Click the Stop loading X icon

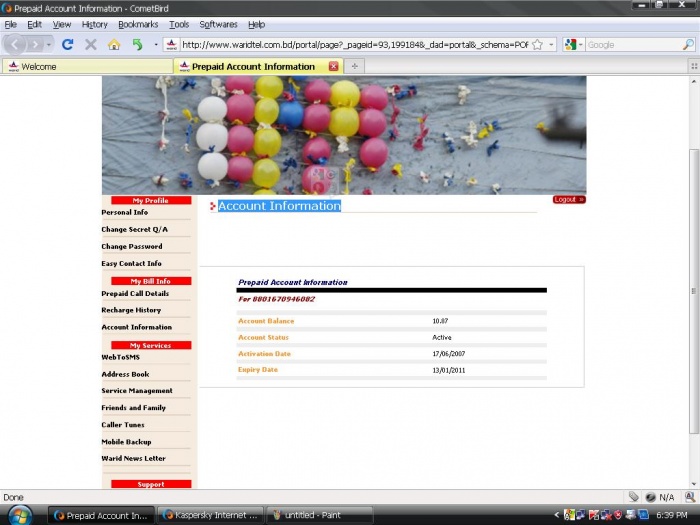(x=91, y=45)
